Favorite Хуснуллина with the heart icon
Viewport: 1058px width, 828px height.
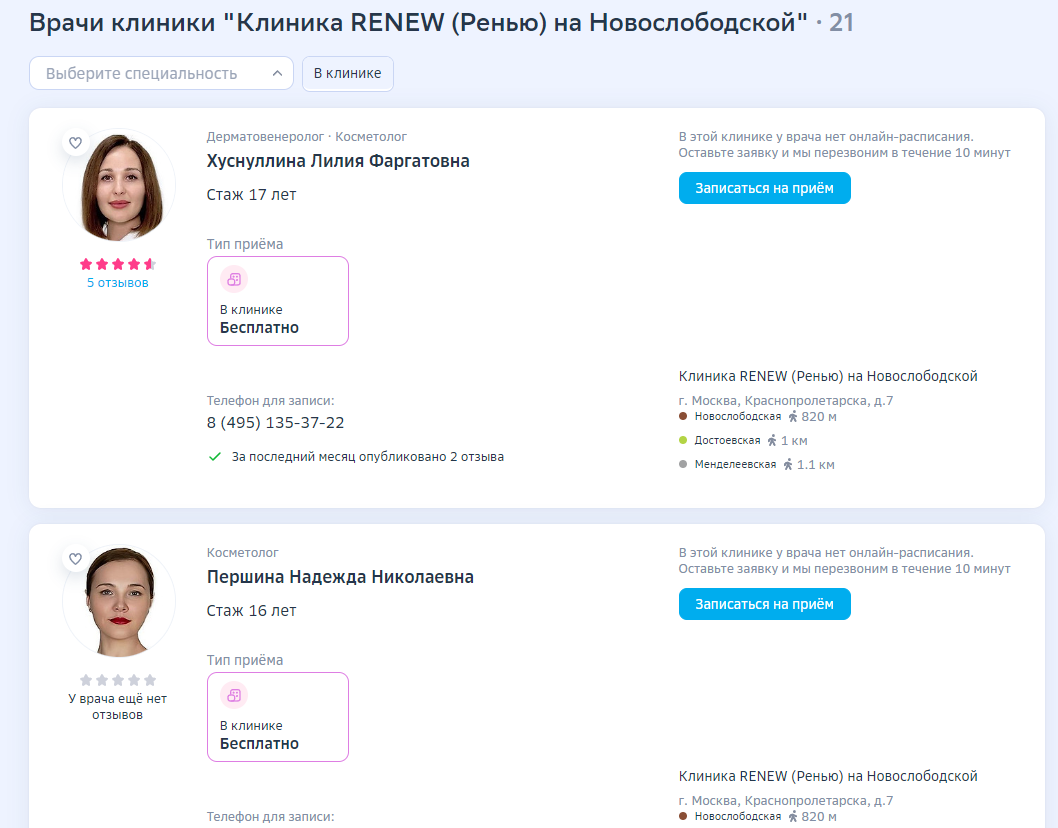coord(76,142)
